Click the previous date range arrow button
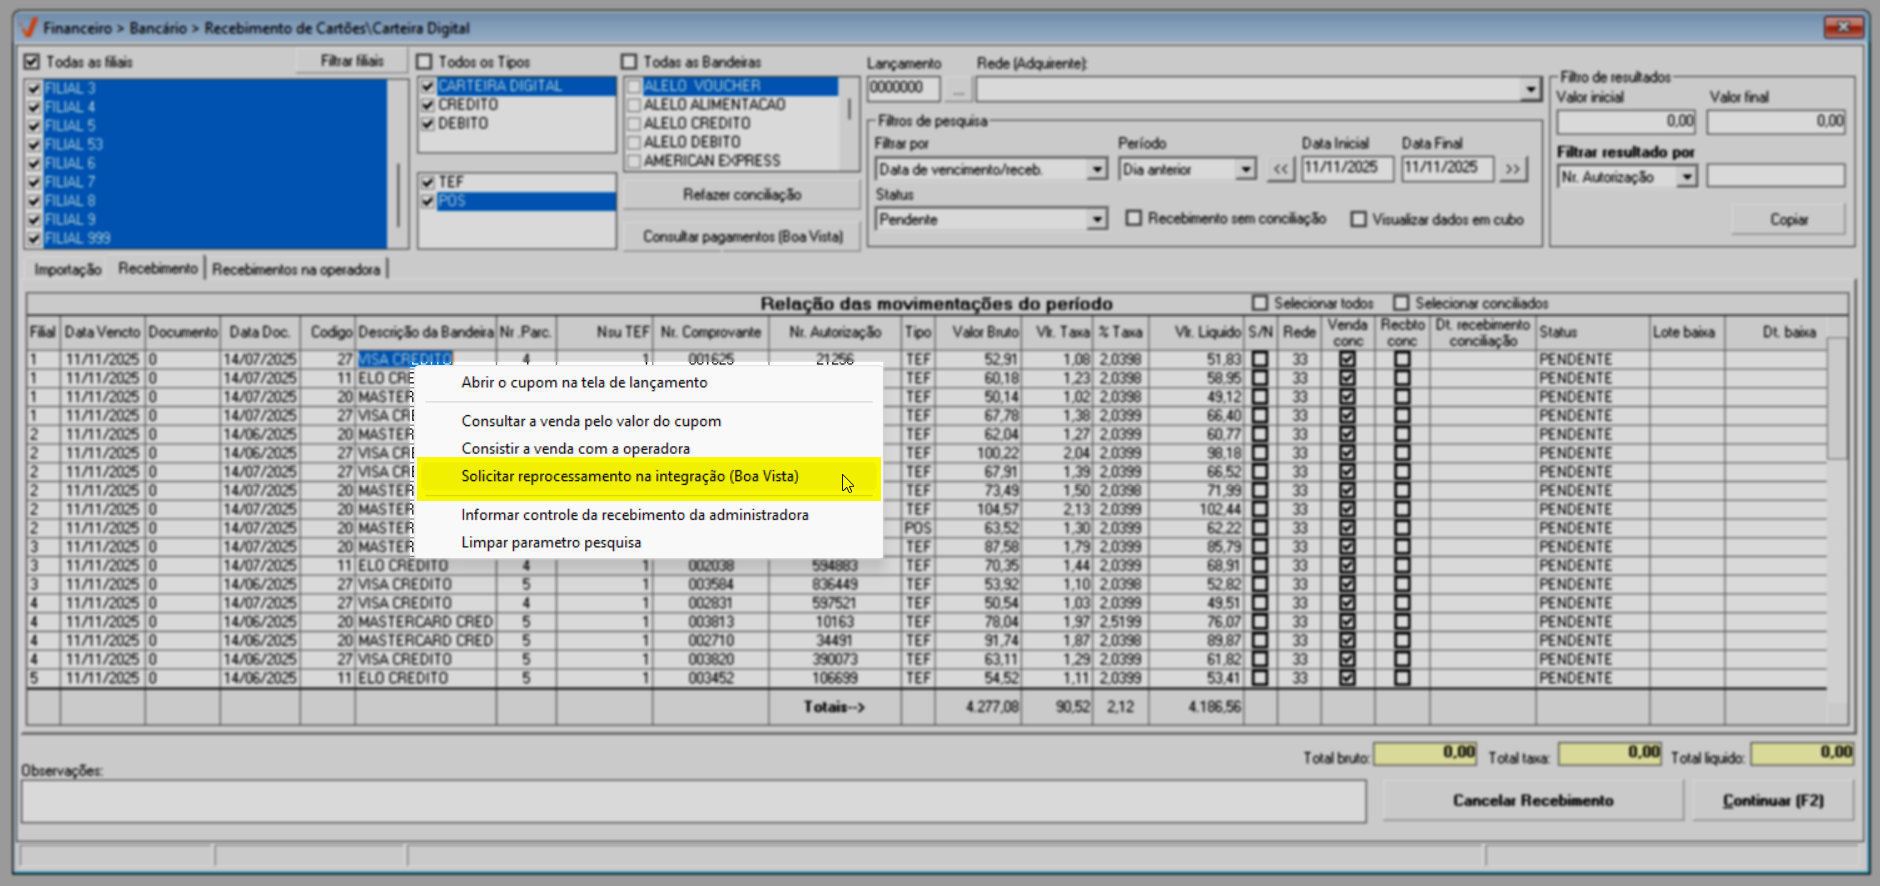Viewport: 1880px width, 886px height. coord(1281,169)
